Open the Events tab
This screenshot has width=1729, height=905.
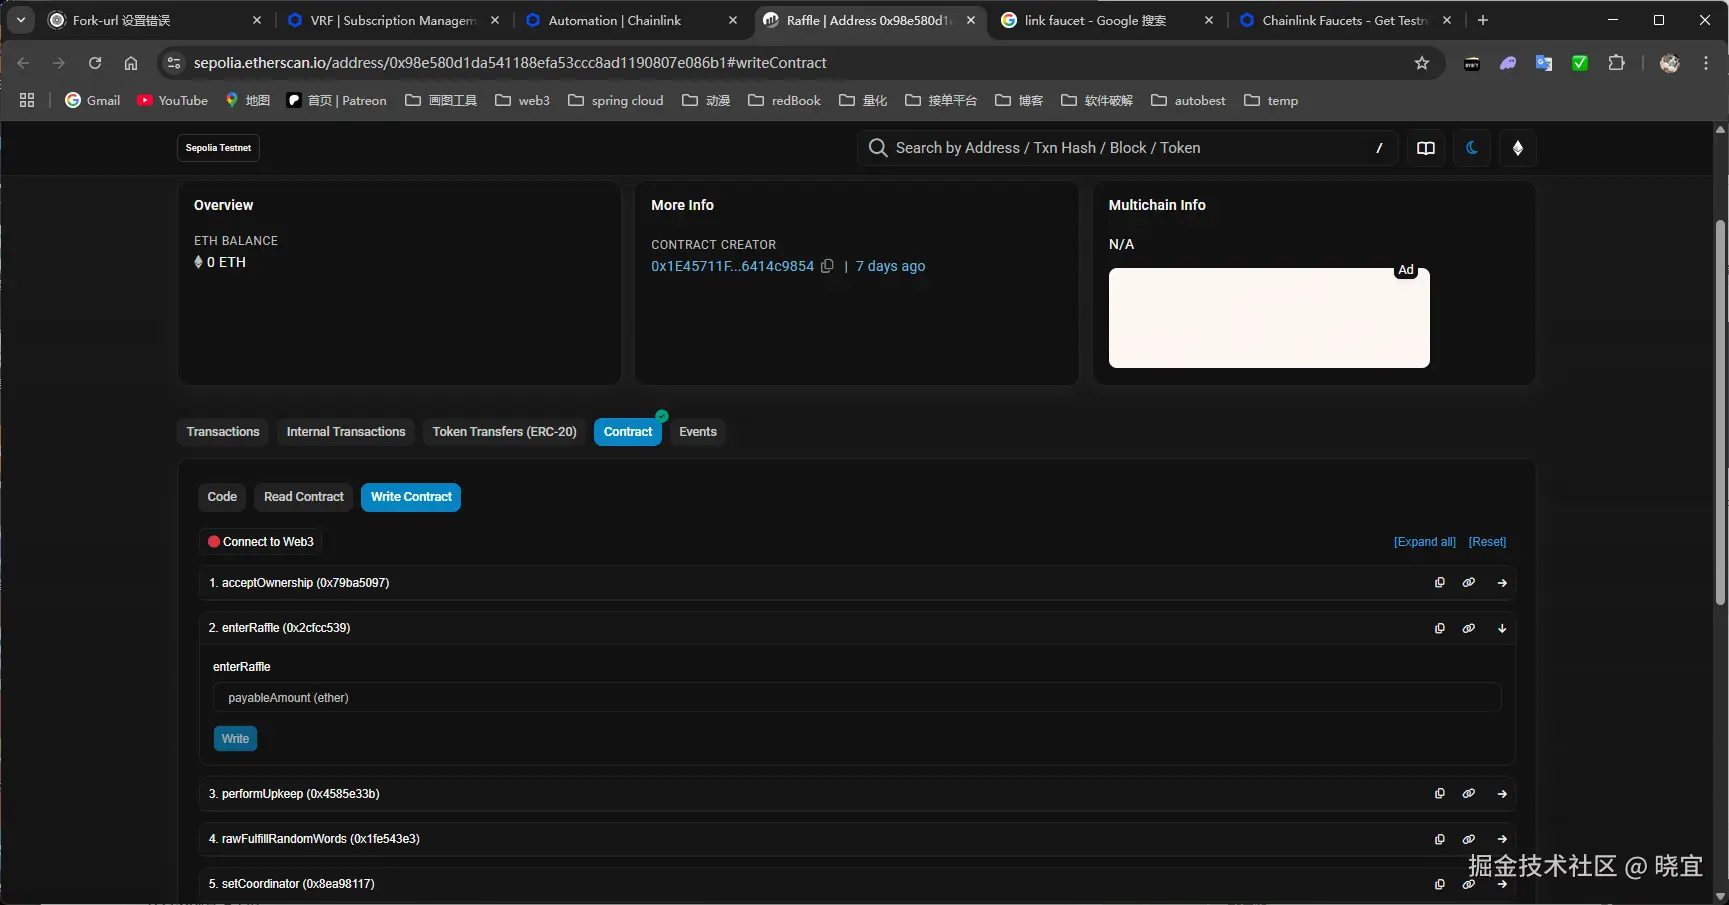coord(698,432)
